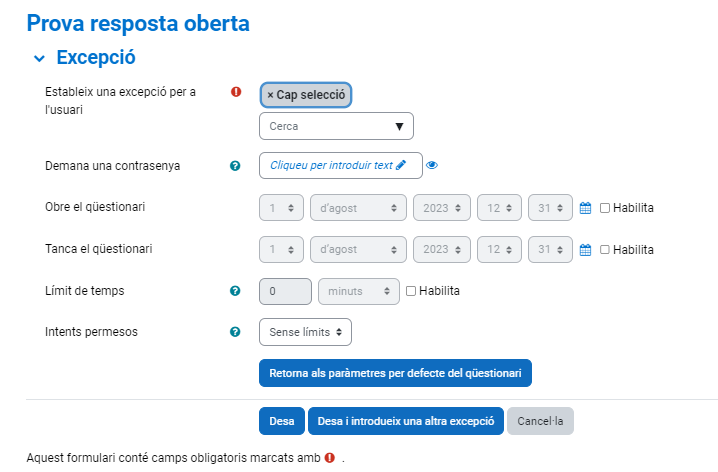
Task: Click help icon beside Demana una contrasenya
Action: pyautogui.click(x=235, y=166)
